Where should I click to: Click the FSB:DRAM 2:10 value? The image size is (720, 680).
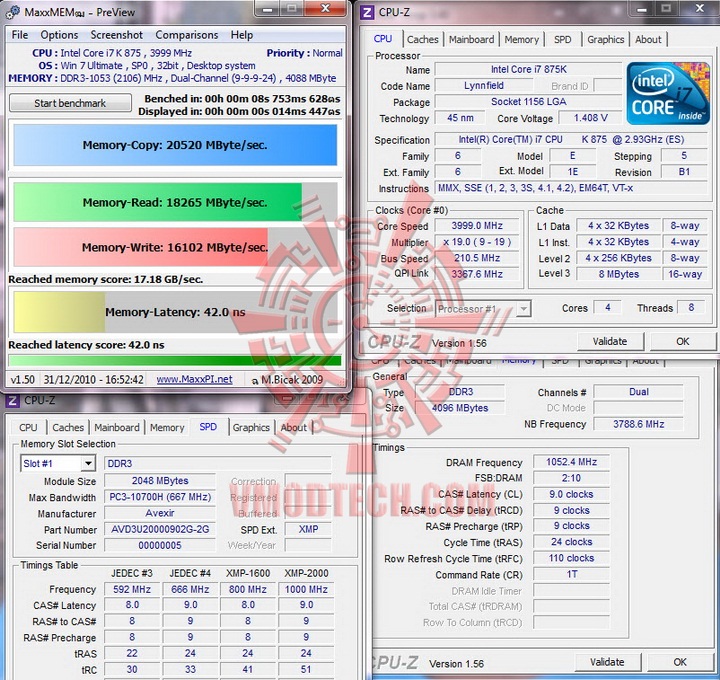tap(571, 478)
